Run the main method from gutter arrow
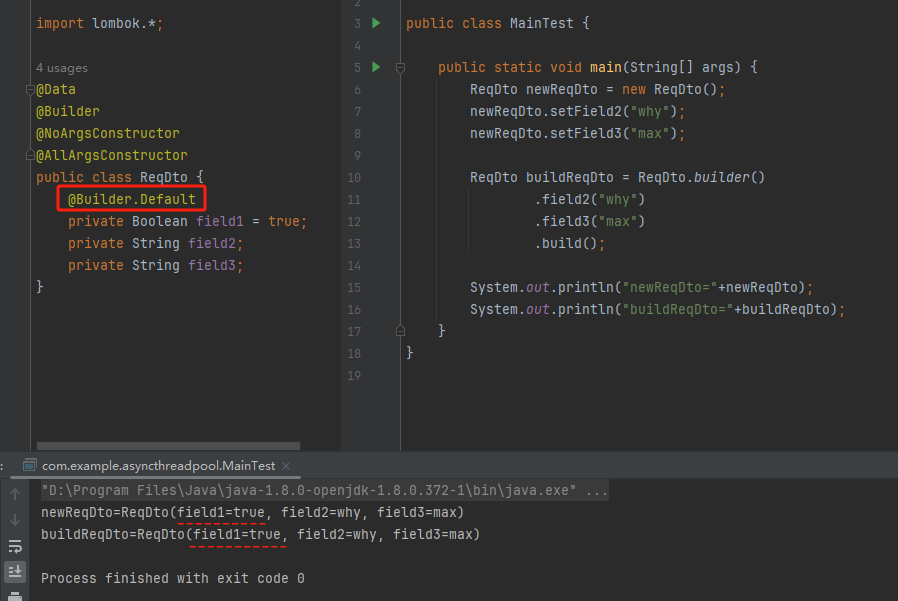Viewport: 898px width, 601px height. pyautogui.click(x=376, y=67)
